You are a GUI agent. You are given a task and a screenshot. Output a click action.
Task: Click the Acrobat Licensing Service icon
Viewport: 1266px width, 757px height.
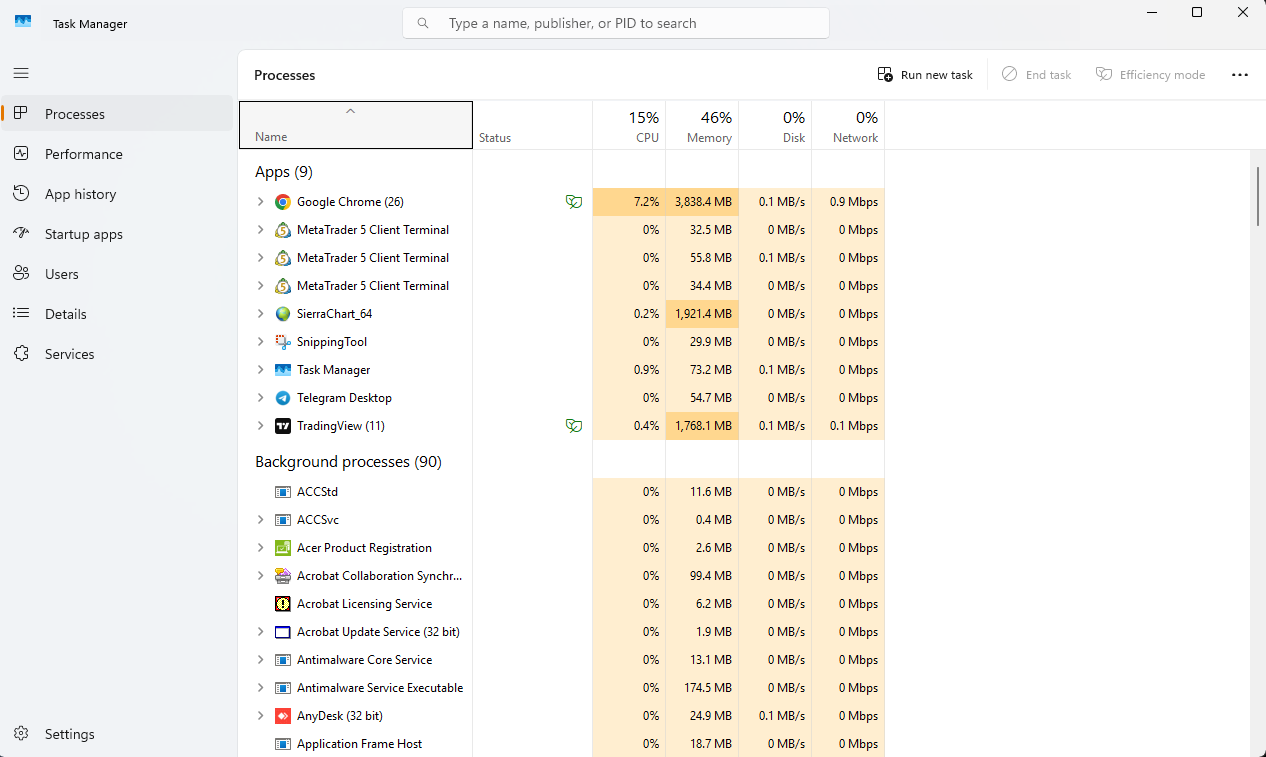pyautogui.click(x=283, y=604)
